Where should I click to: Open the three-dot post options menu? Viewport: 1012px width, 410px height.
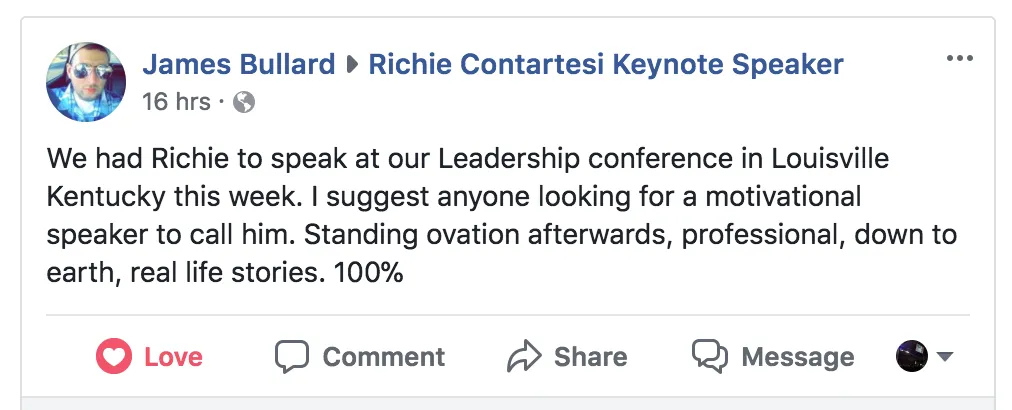[959, 58]
